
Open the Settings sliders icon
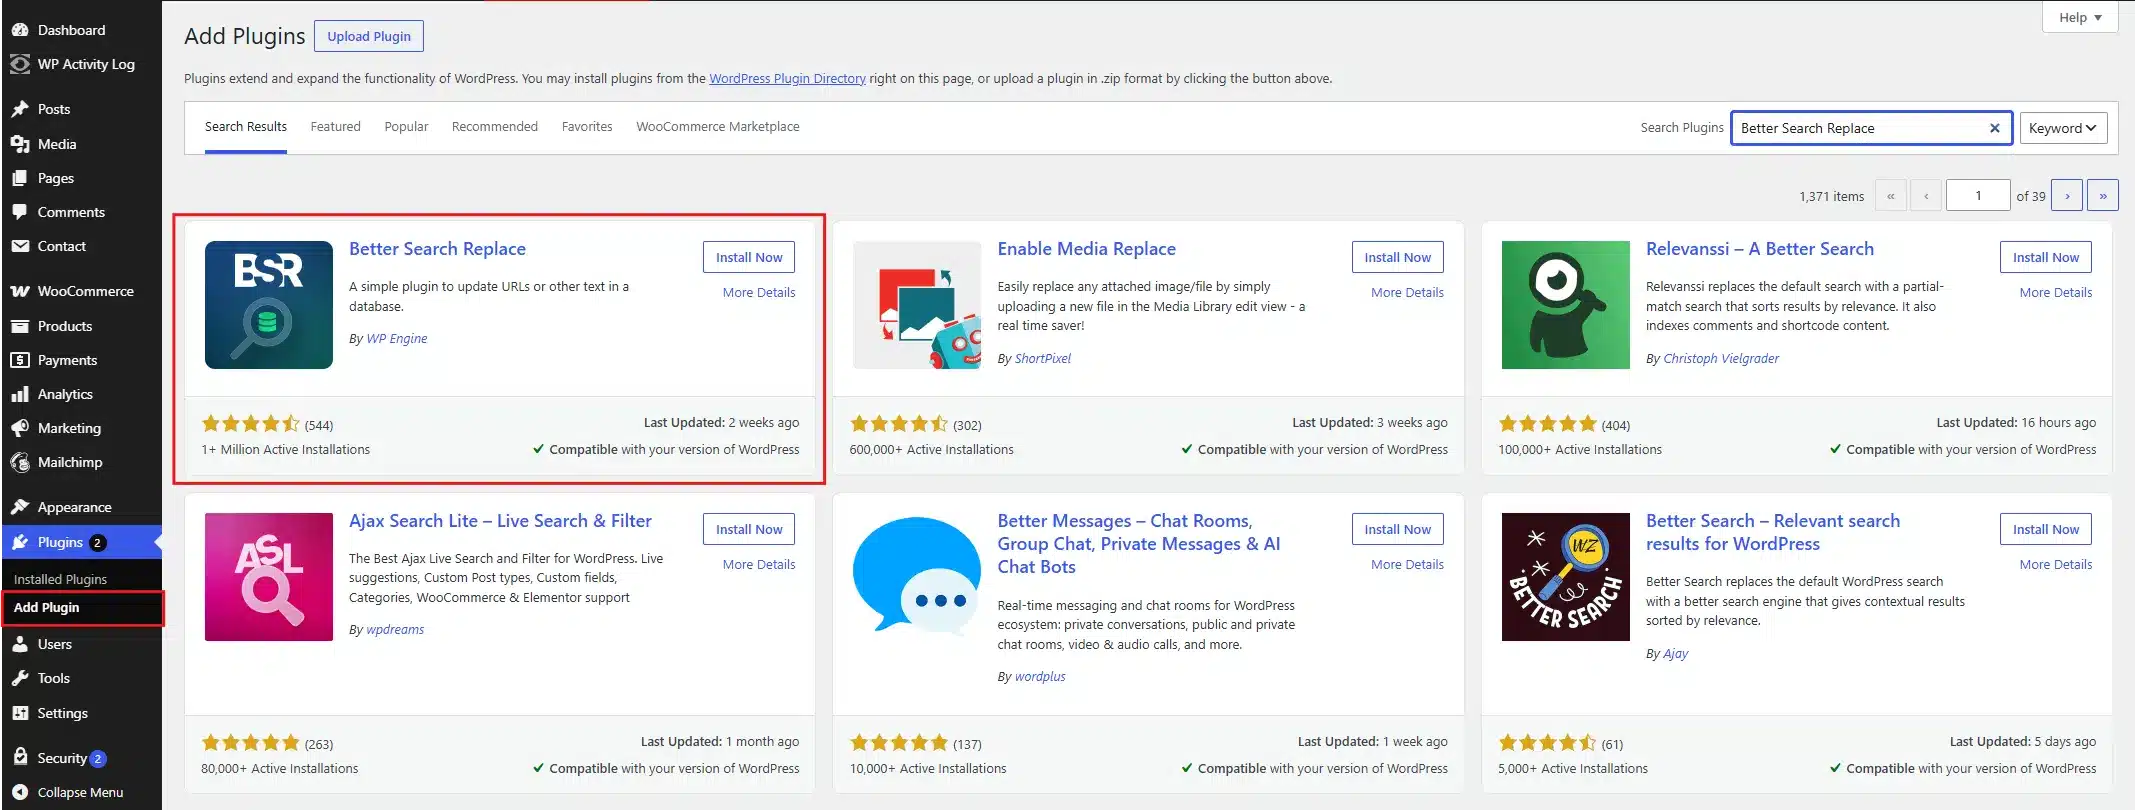[x=20, y=713]
